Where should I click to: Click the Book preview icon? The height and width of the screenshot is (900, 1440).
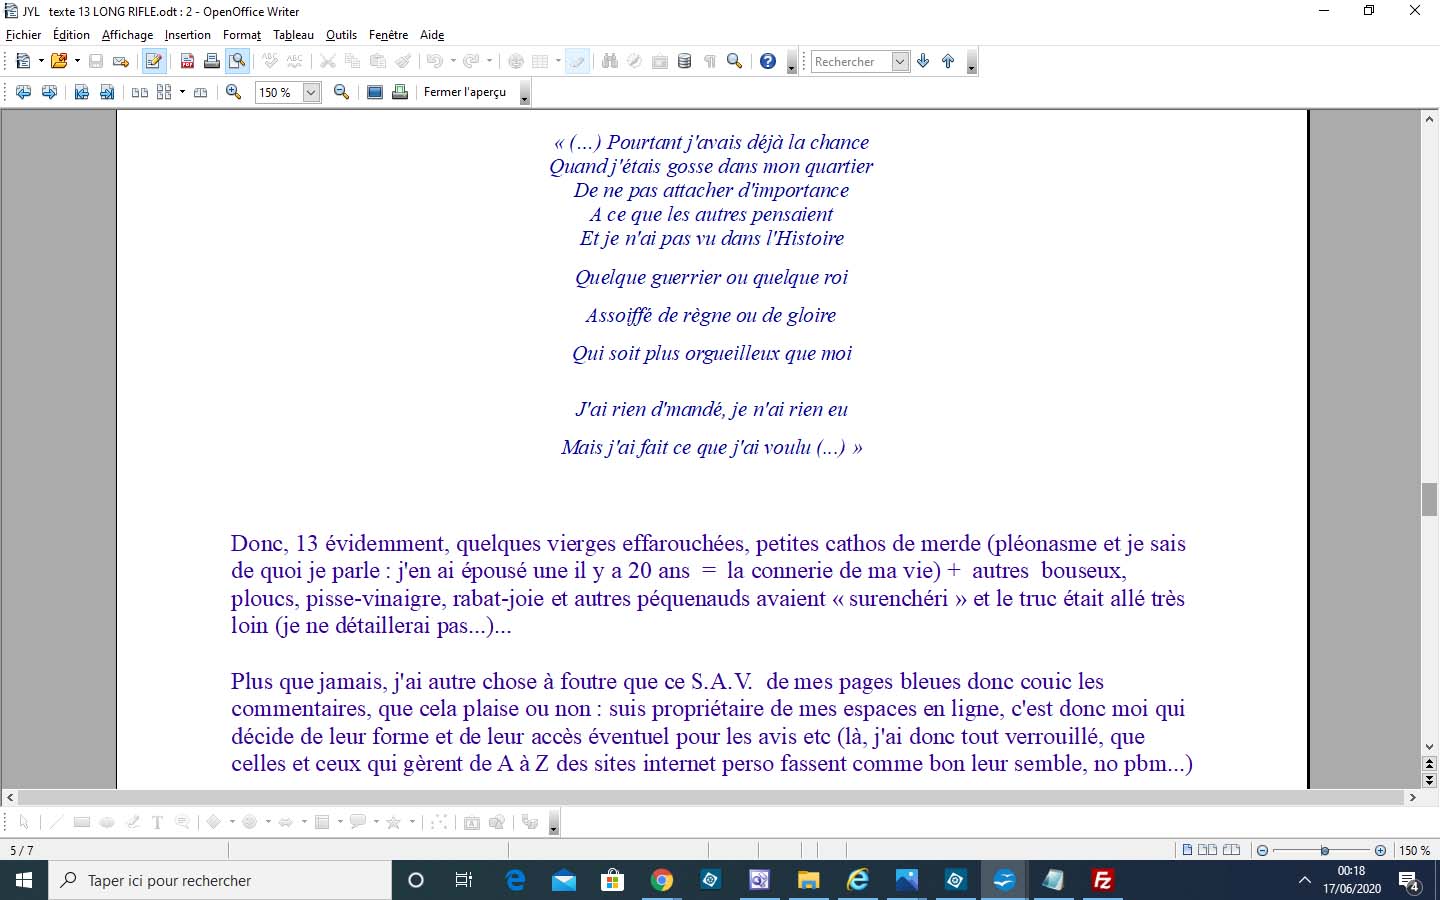coord(200,92)
